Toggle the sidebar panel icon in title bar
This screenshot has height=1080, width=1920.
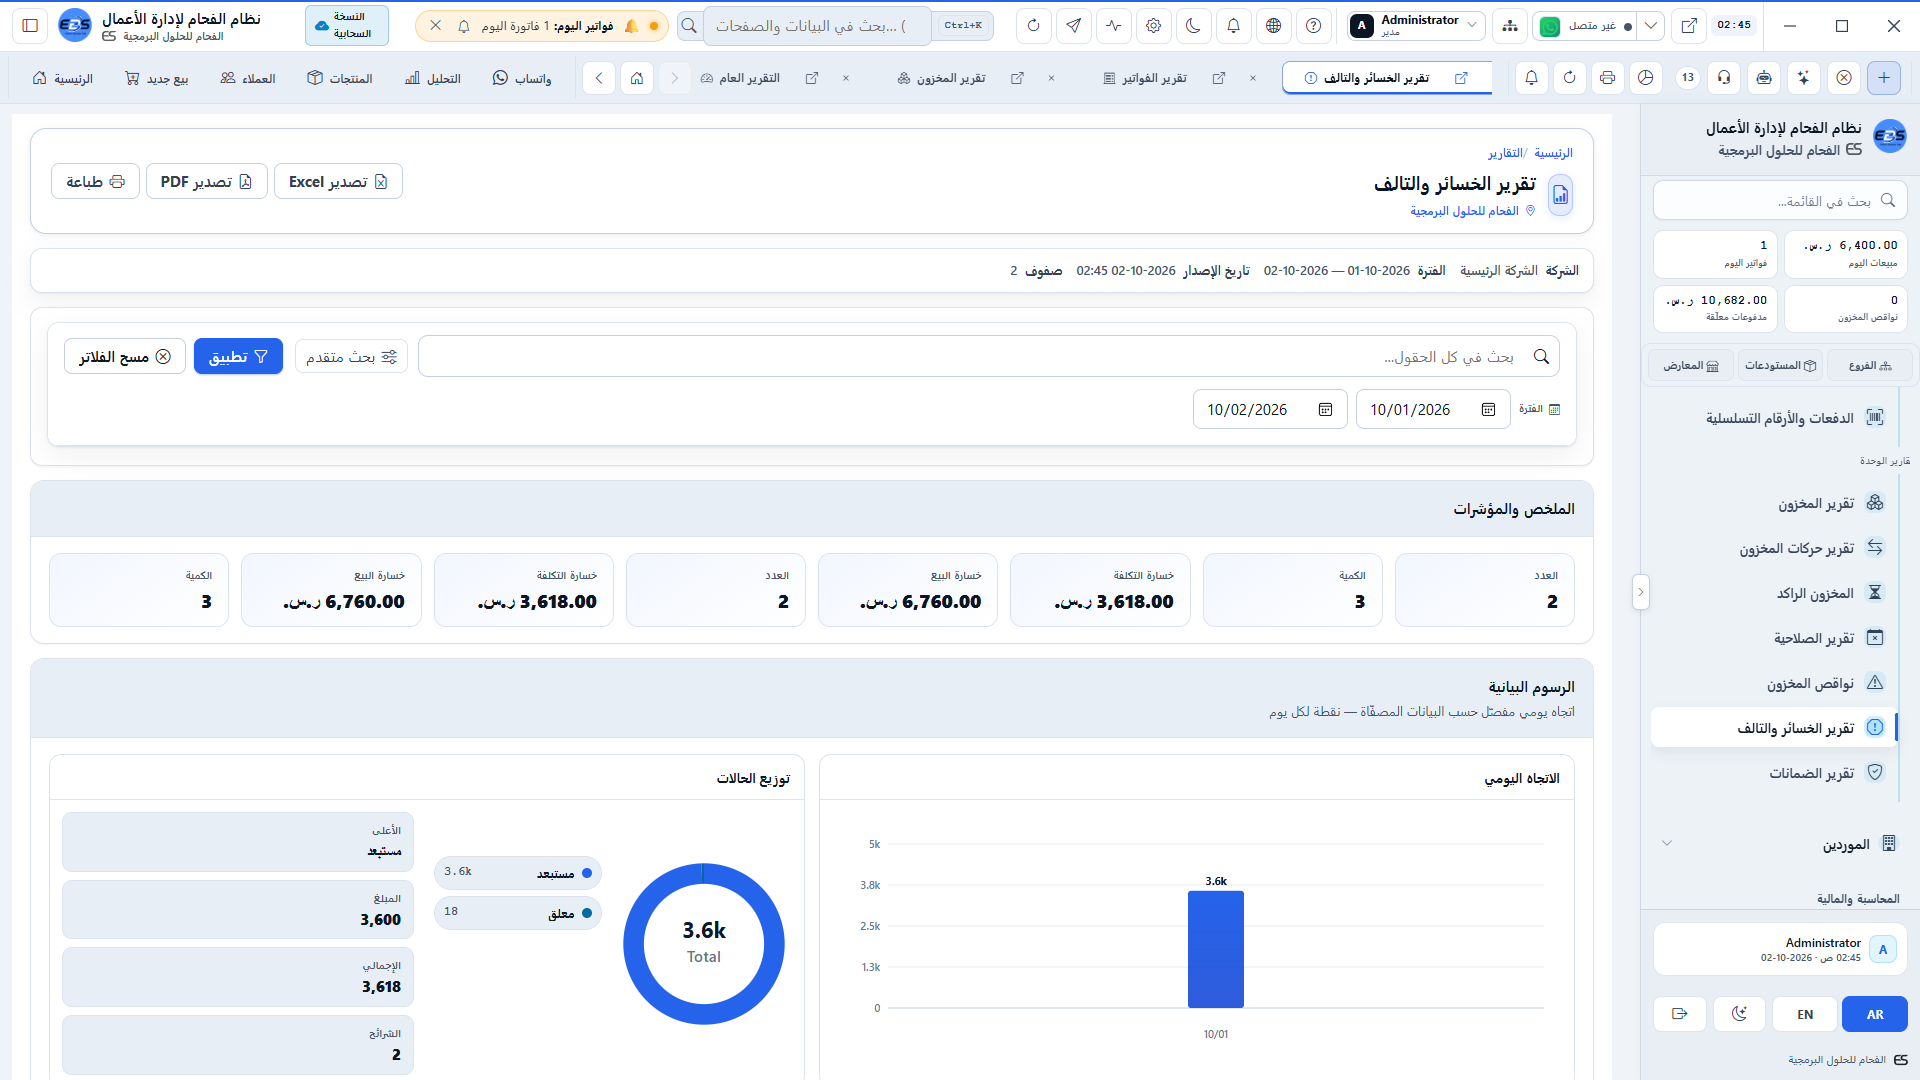click(30, 26)
